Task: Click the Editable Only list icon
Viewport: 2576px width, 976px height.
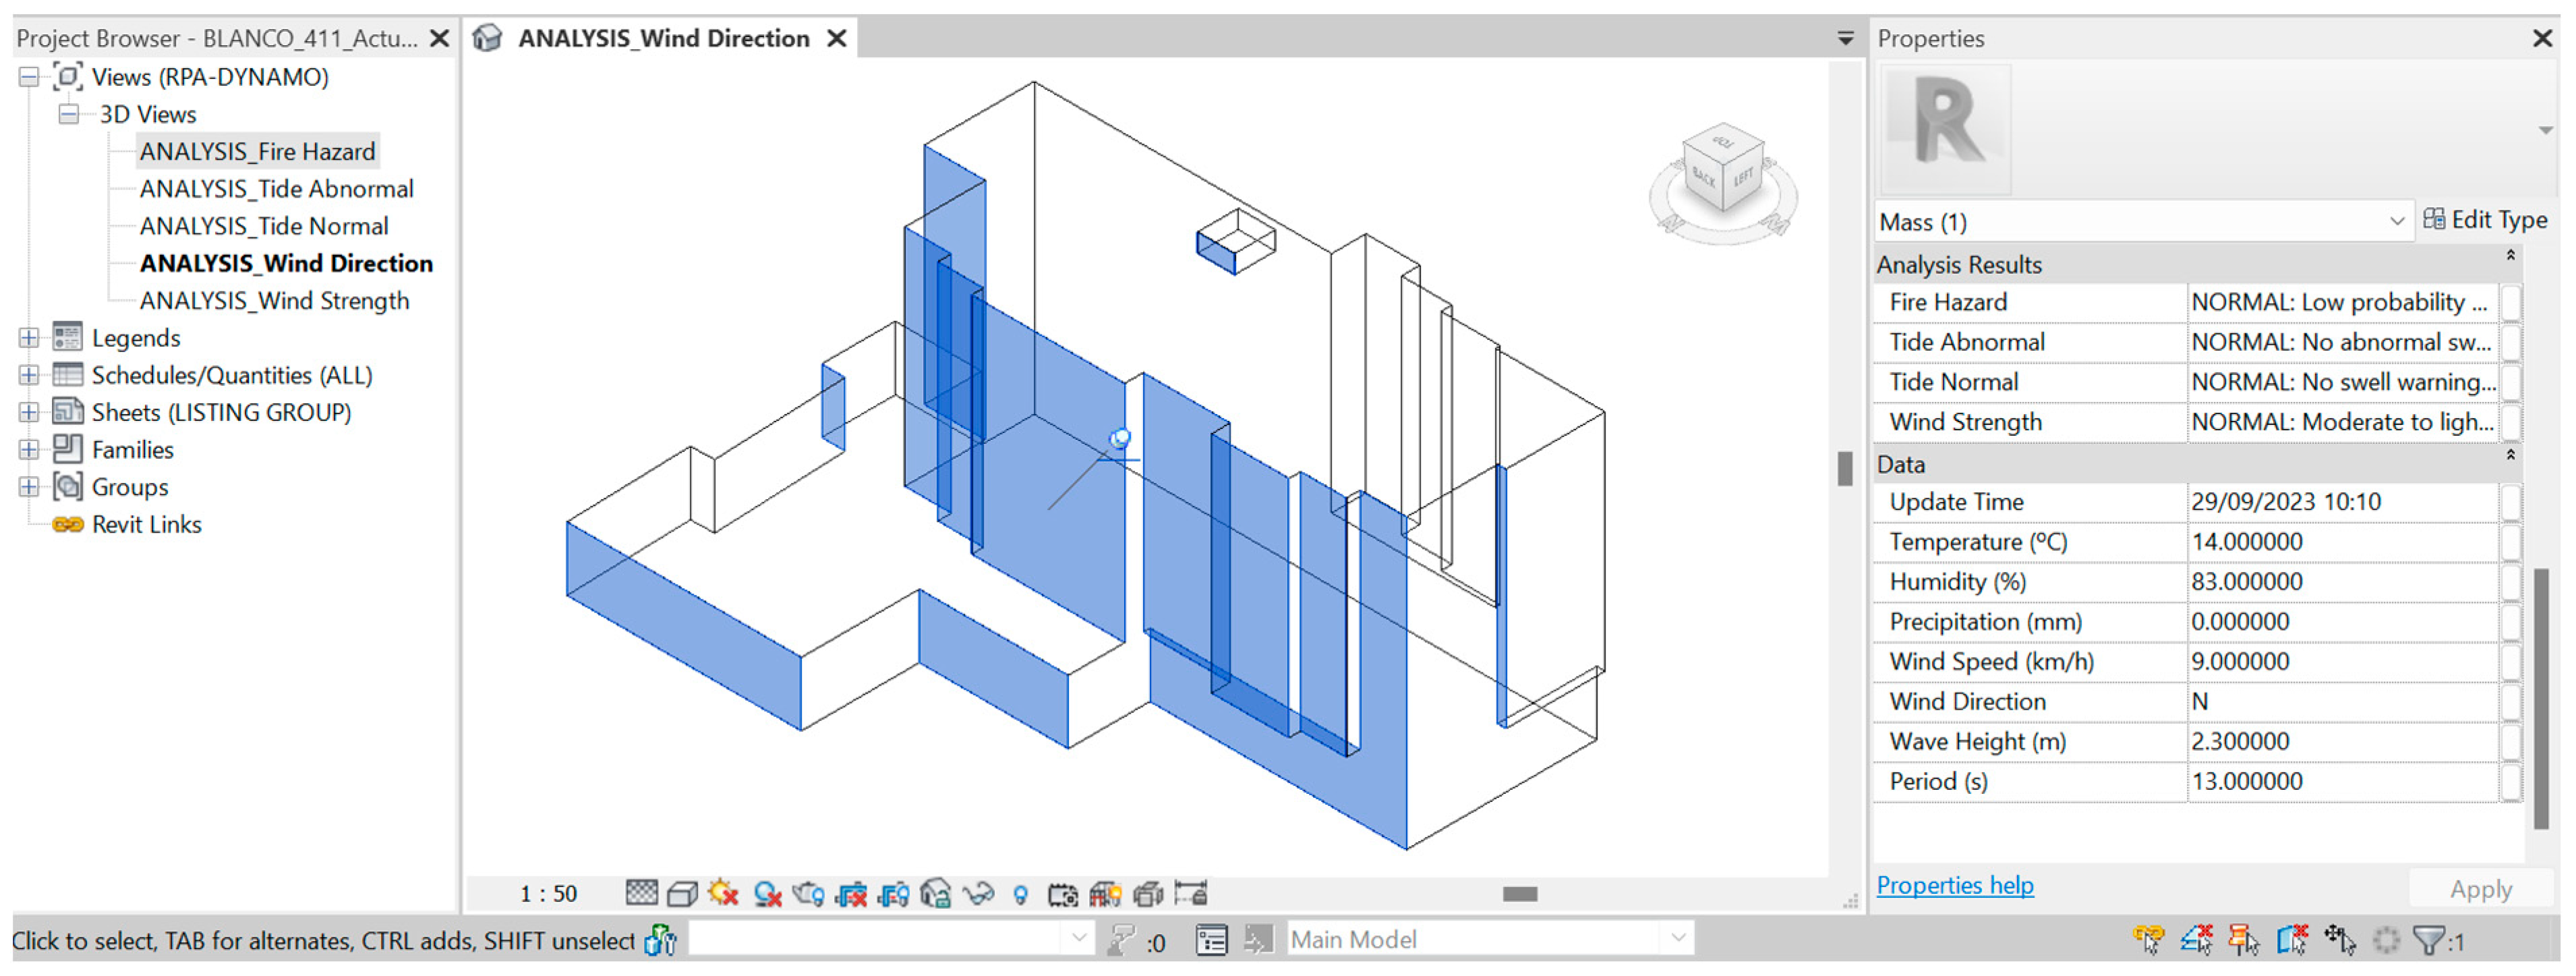Action: 1211,940
